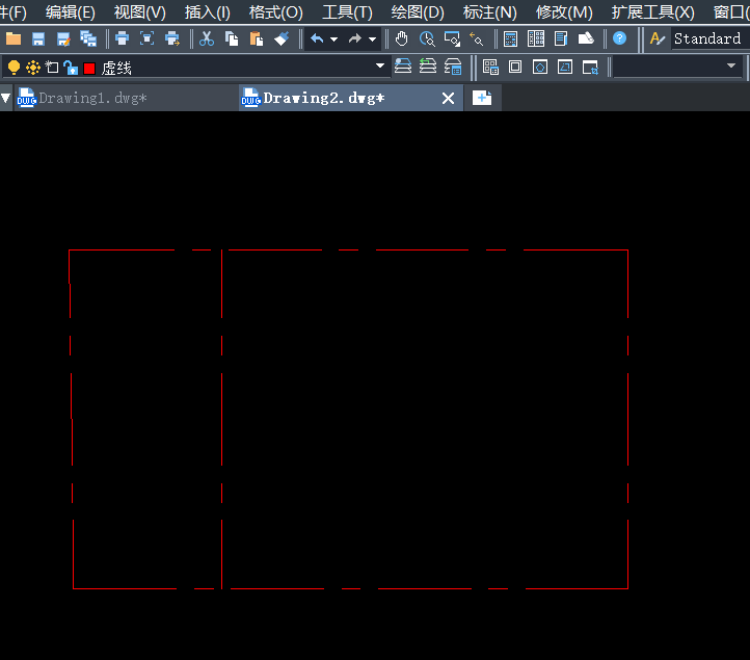Image resolution: width=750 pixels, height=660 pixels.
Task: Click the Publish printer icon with arrow
Action: click(x=172, y=39)
